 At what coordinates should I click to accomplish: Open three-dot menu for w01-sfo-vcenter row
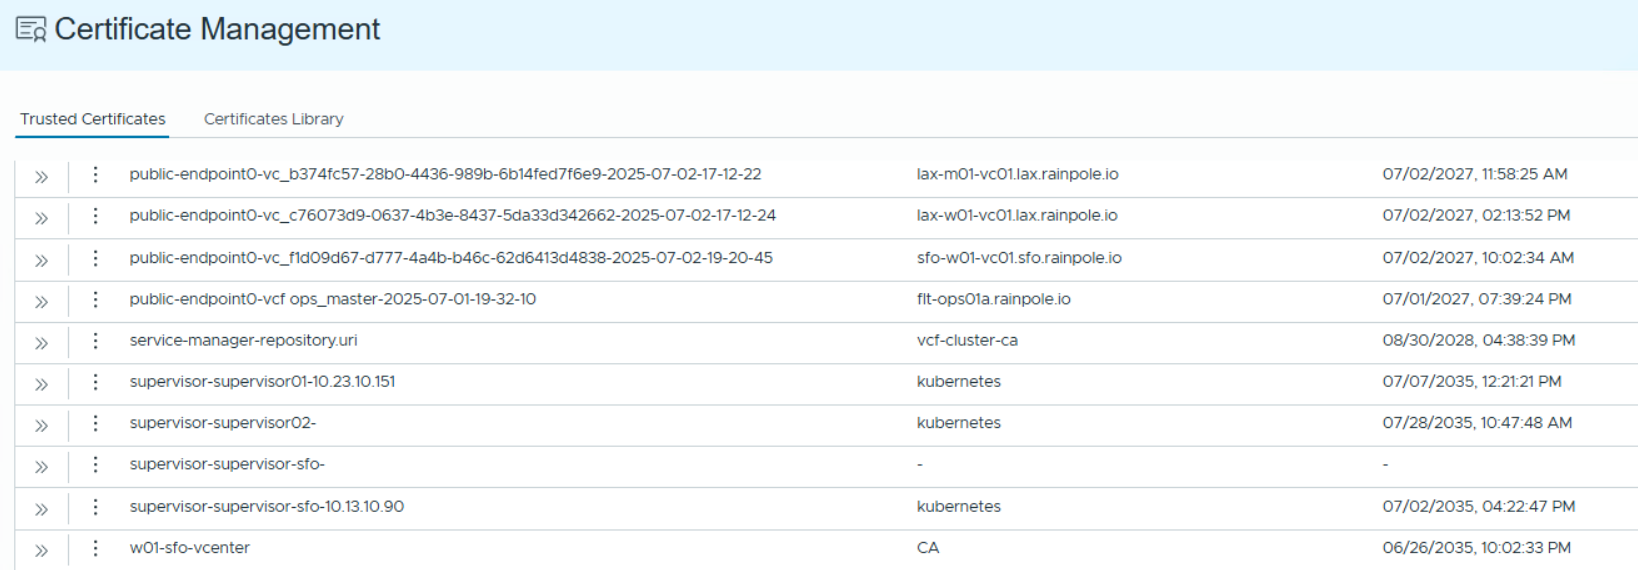95,548
